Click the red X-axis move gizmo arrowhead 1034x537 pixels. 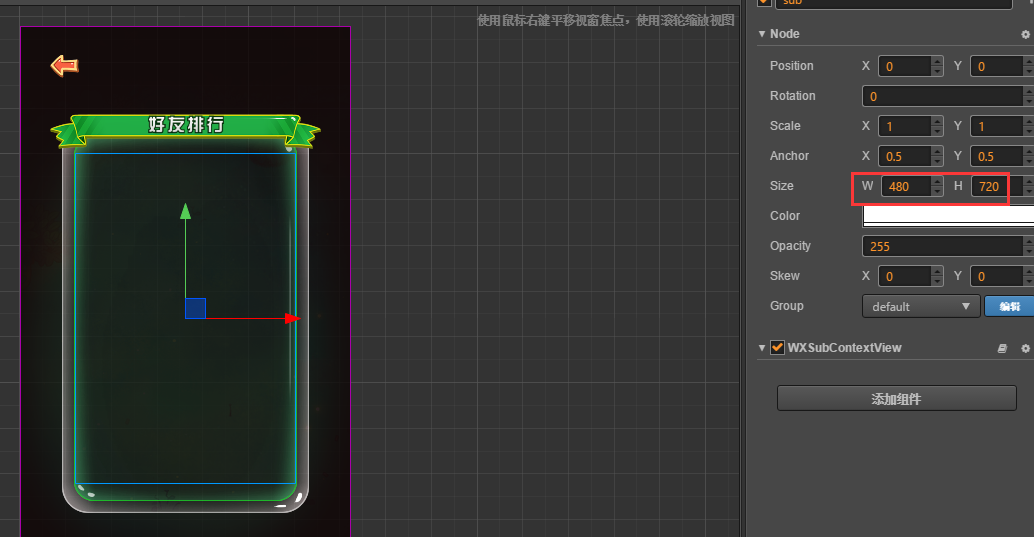(292, 319)
